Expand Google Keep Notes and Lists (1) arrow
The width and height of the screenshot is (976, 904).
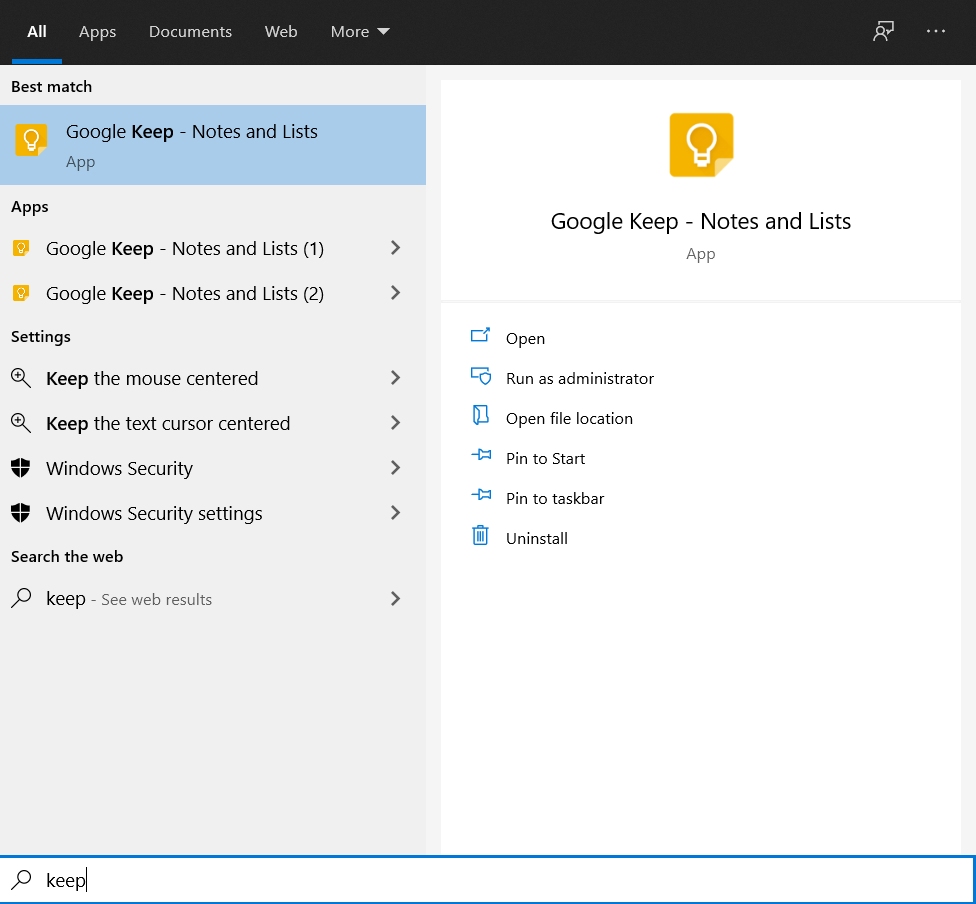[x=395, y=248]
